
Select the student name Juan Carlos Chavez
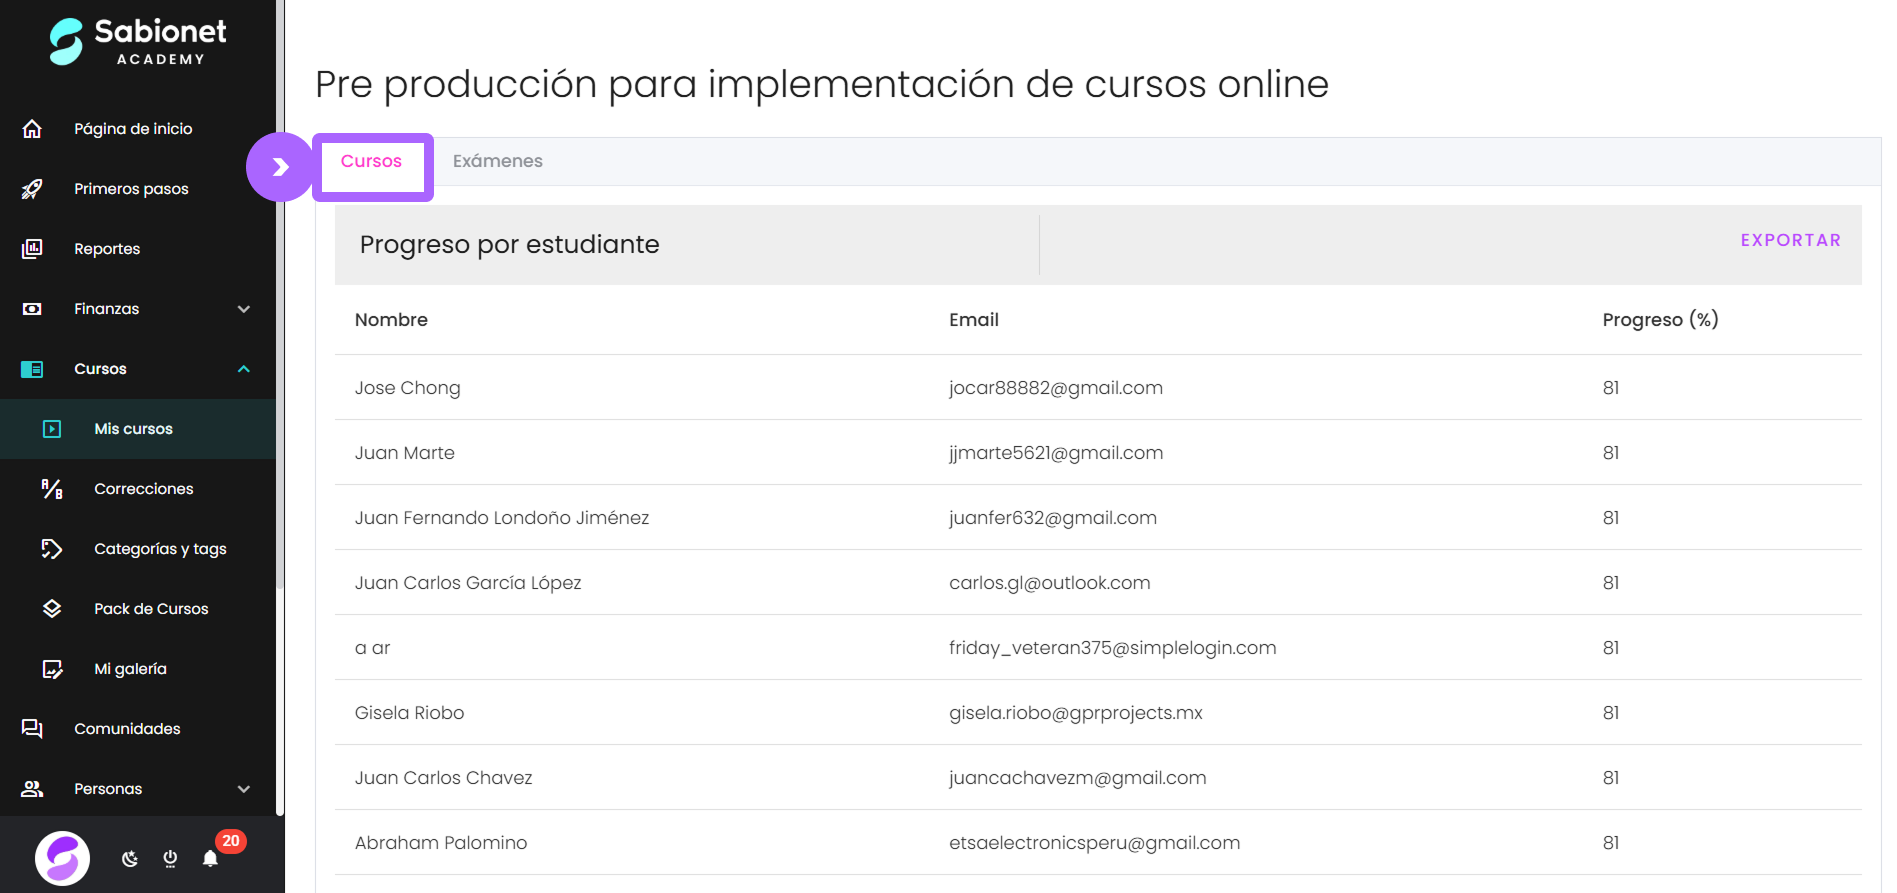pos(444,778)
